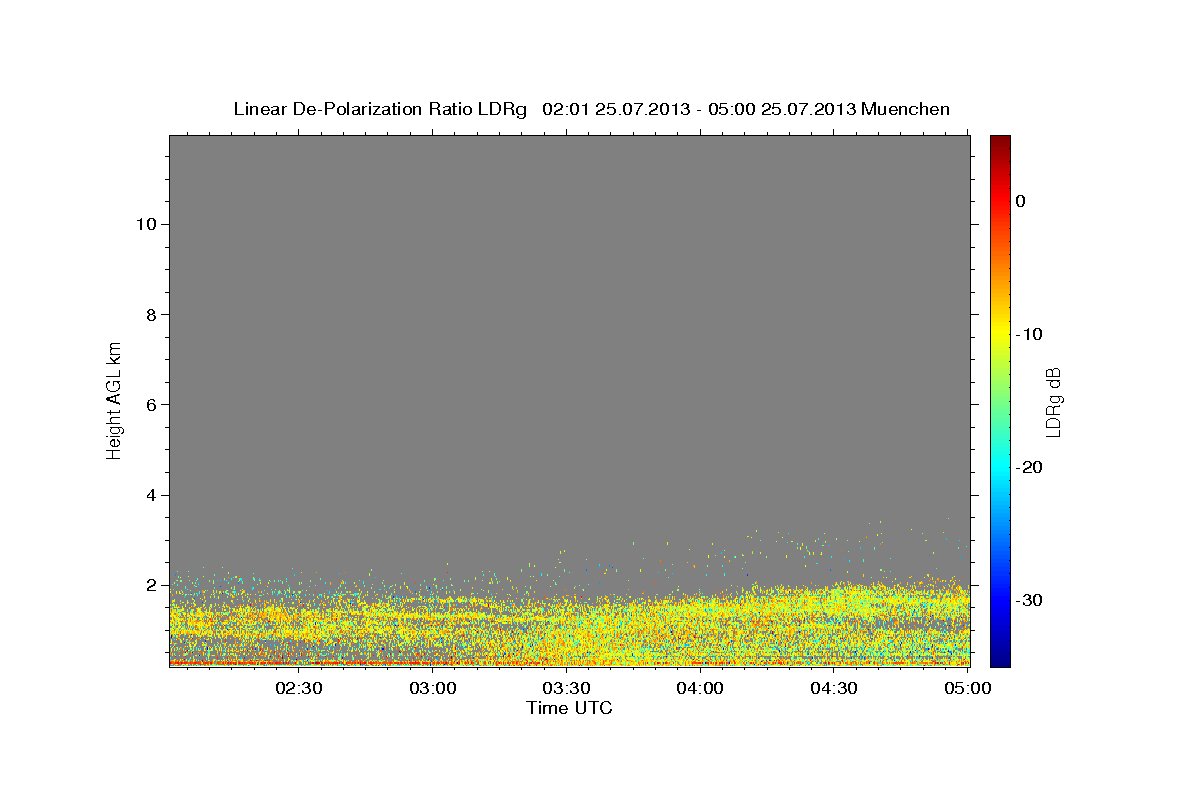Click the plot title 'Linear De-Polarization Ratio LDRg'

point(380,109)
